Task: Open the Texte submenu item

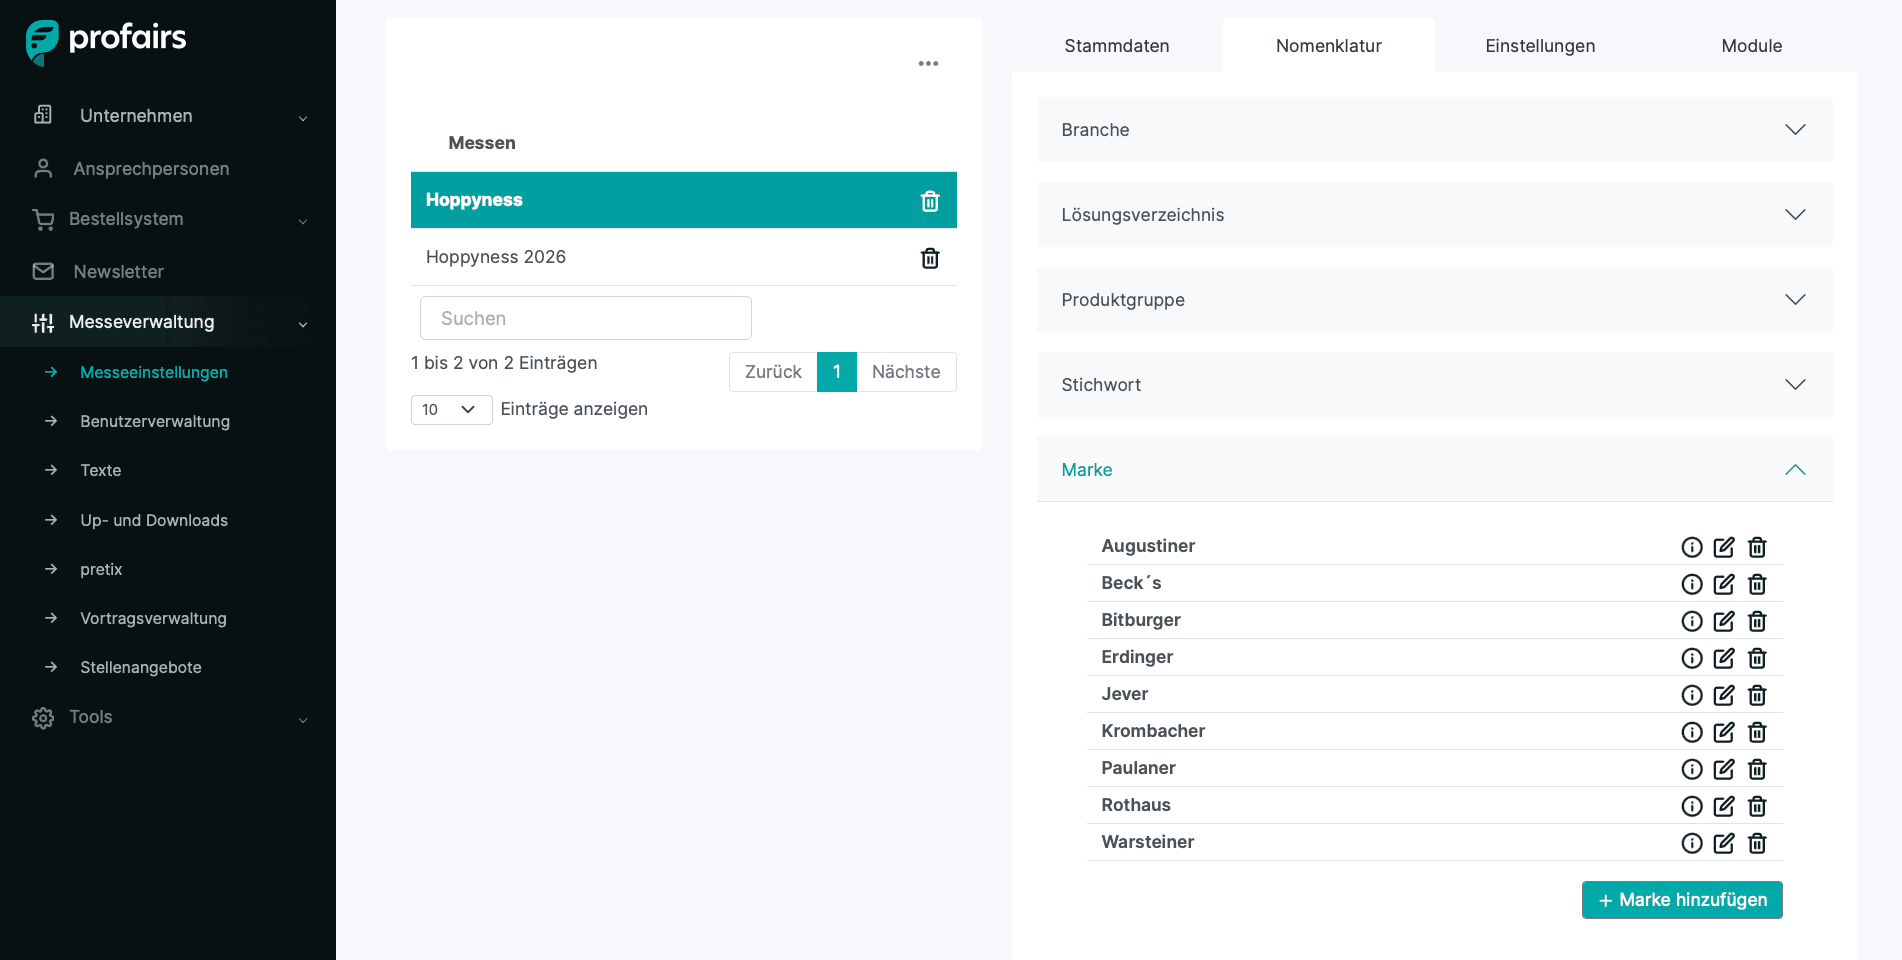Action: (101, 470)
